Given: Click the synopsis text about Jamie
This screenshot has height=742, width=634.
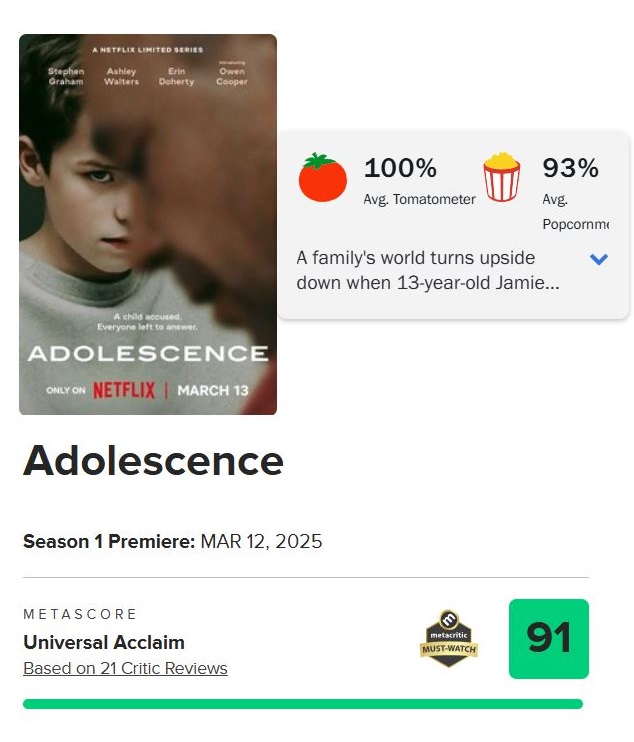Looking at the screenshot, I should coord(428,270).
